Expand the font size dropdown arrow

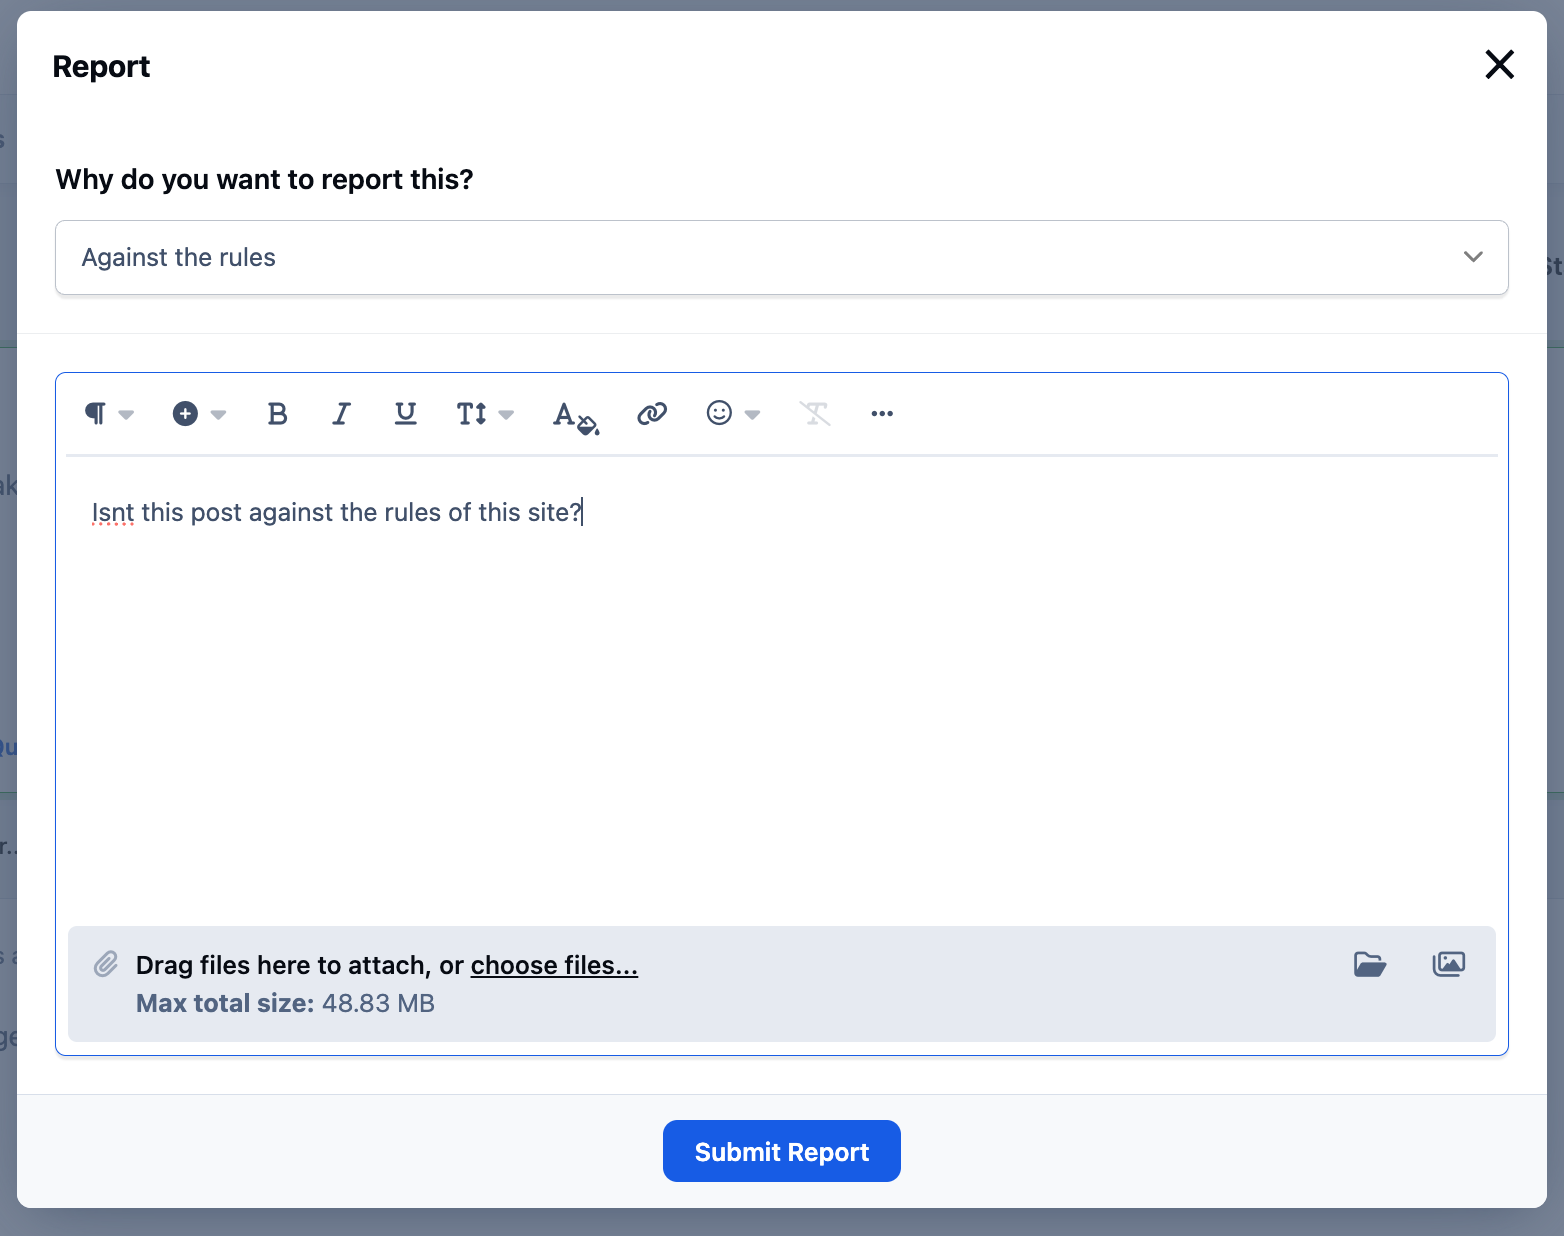(506, 414)
